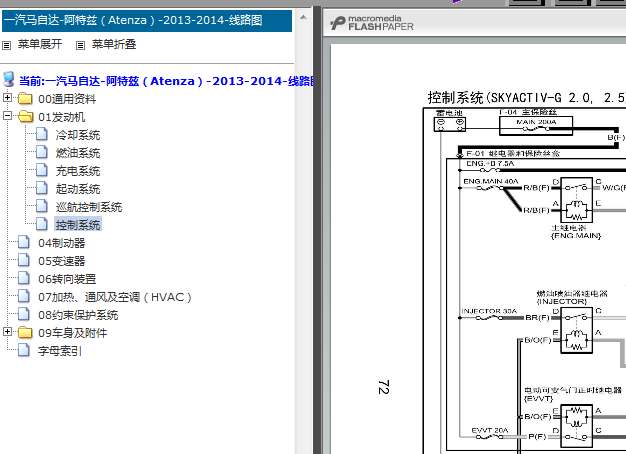Click the ENG.+B 7.5A fuse label
The width and height of the screenshot is (626, 454).
coord(490,163)
